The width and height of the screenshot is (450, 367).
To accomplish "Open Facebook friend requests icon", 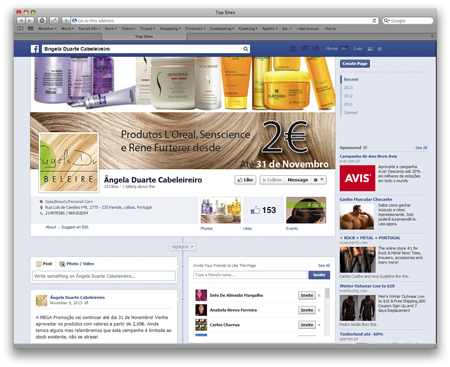I will click(293, 49).
